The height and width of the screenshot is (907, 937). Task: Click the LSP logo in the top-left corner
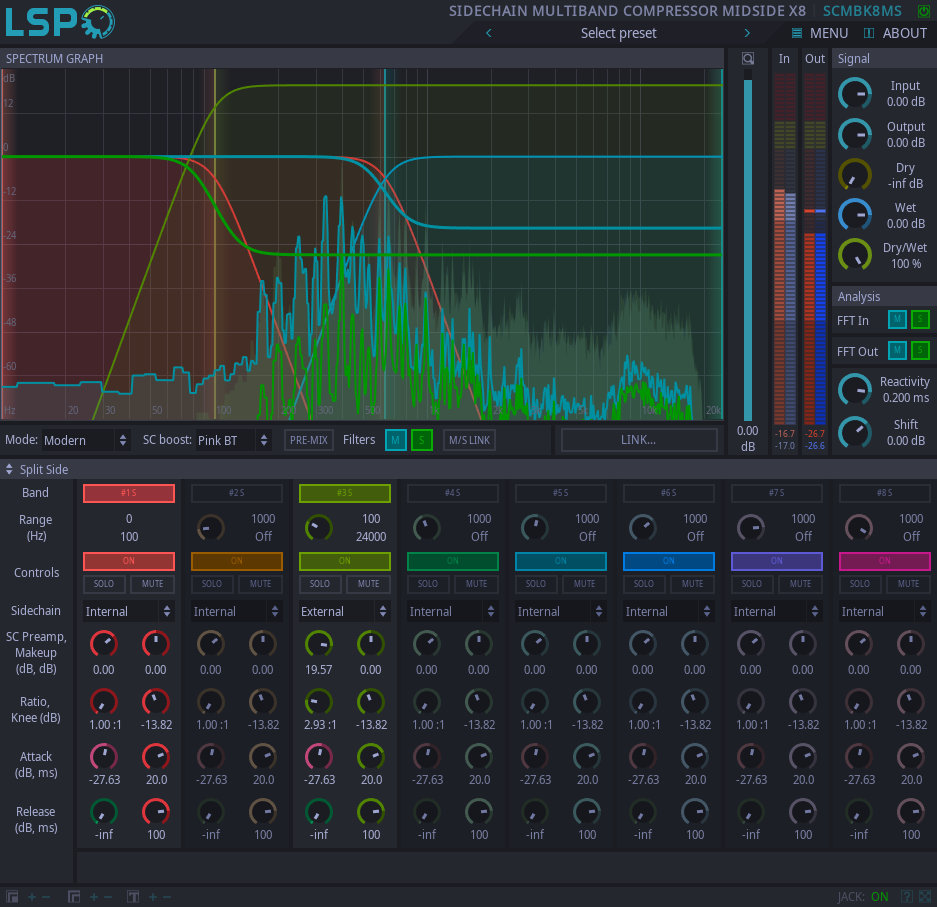[x=58, y=21]
